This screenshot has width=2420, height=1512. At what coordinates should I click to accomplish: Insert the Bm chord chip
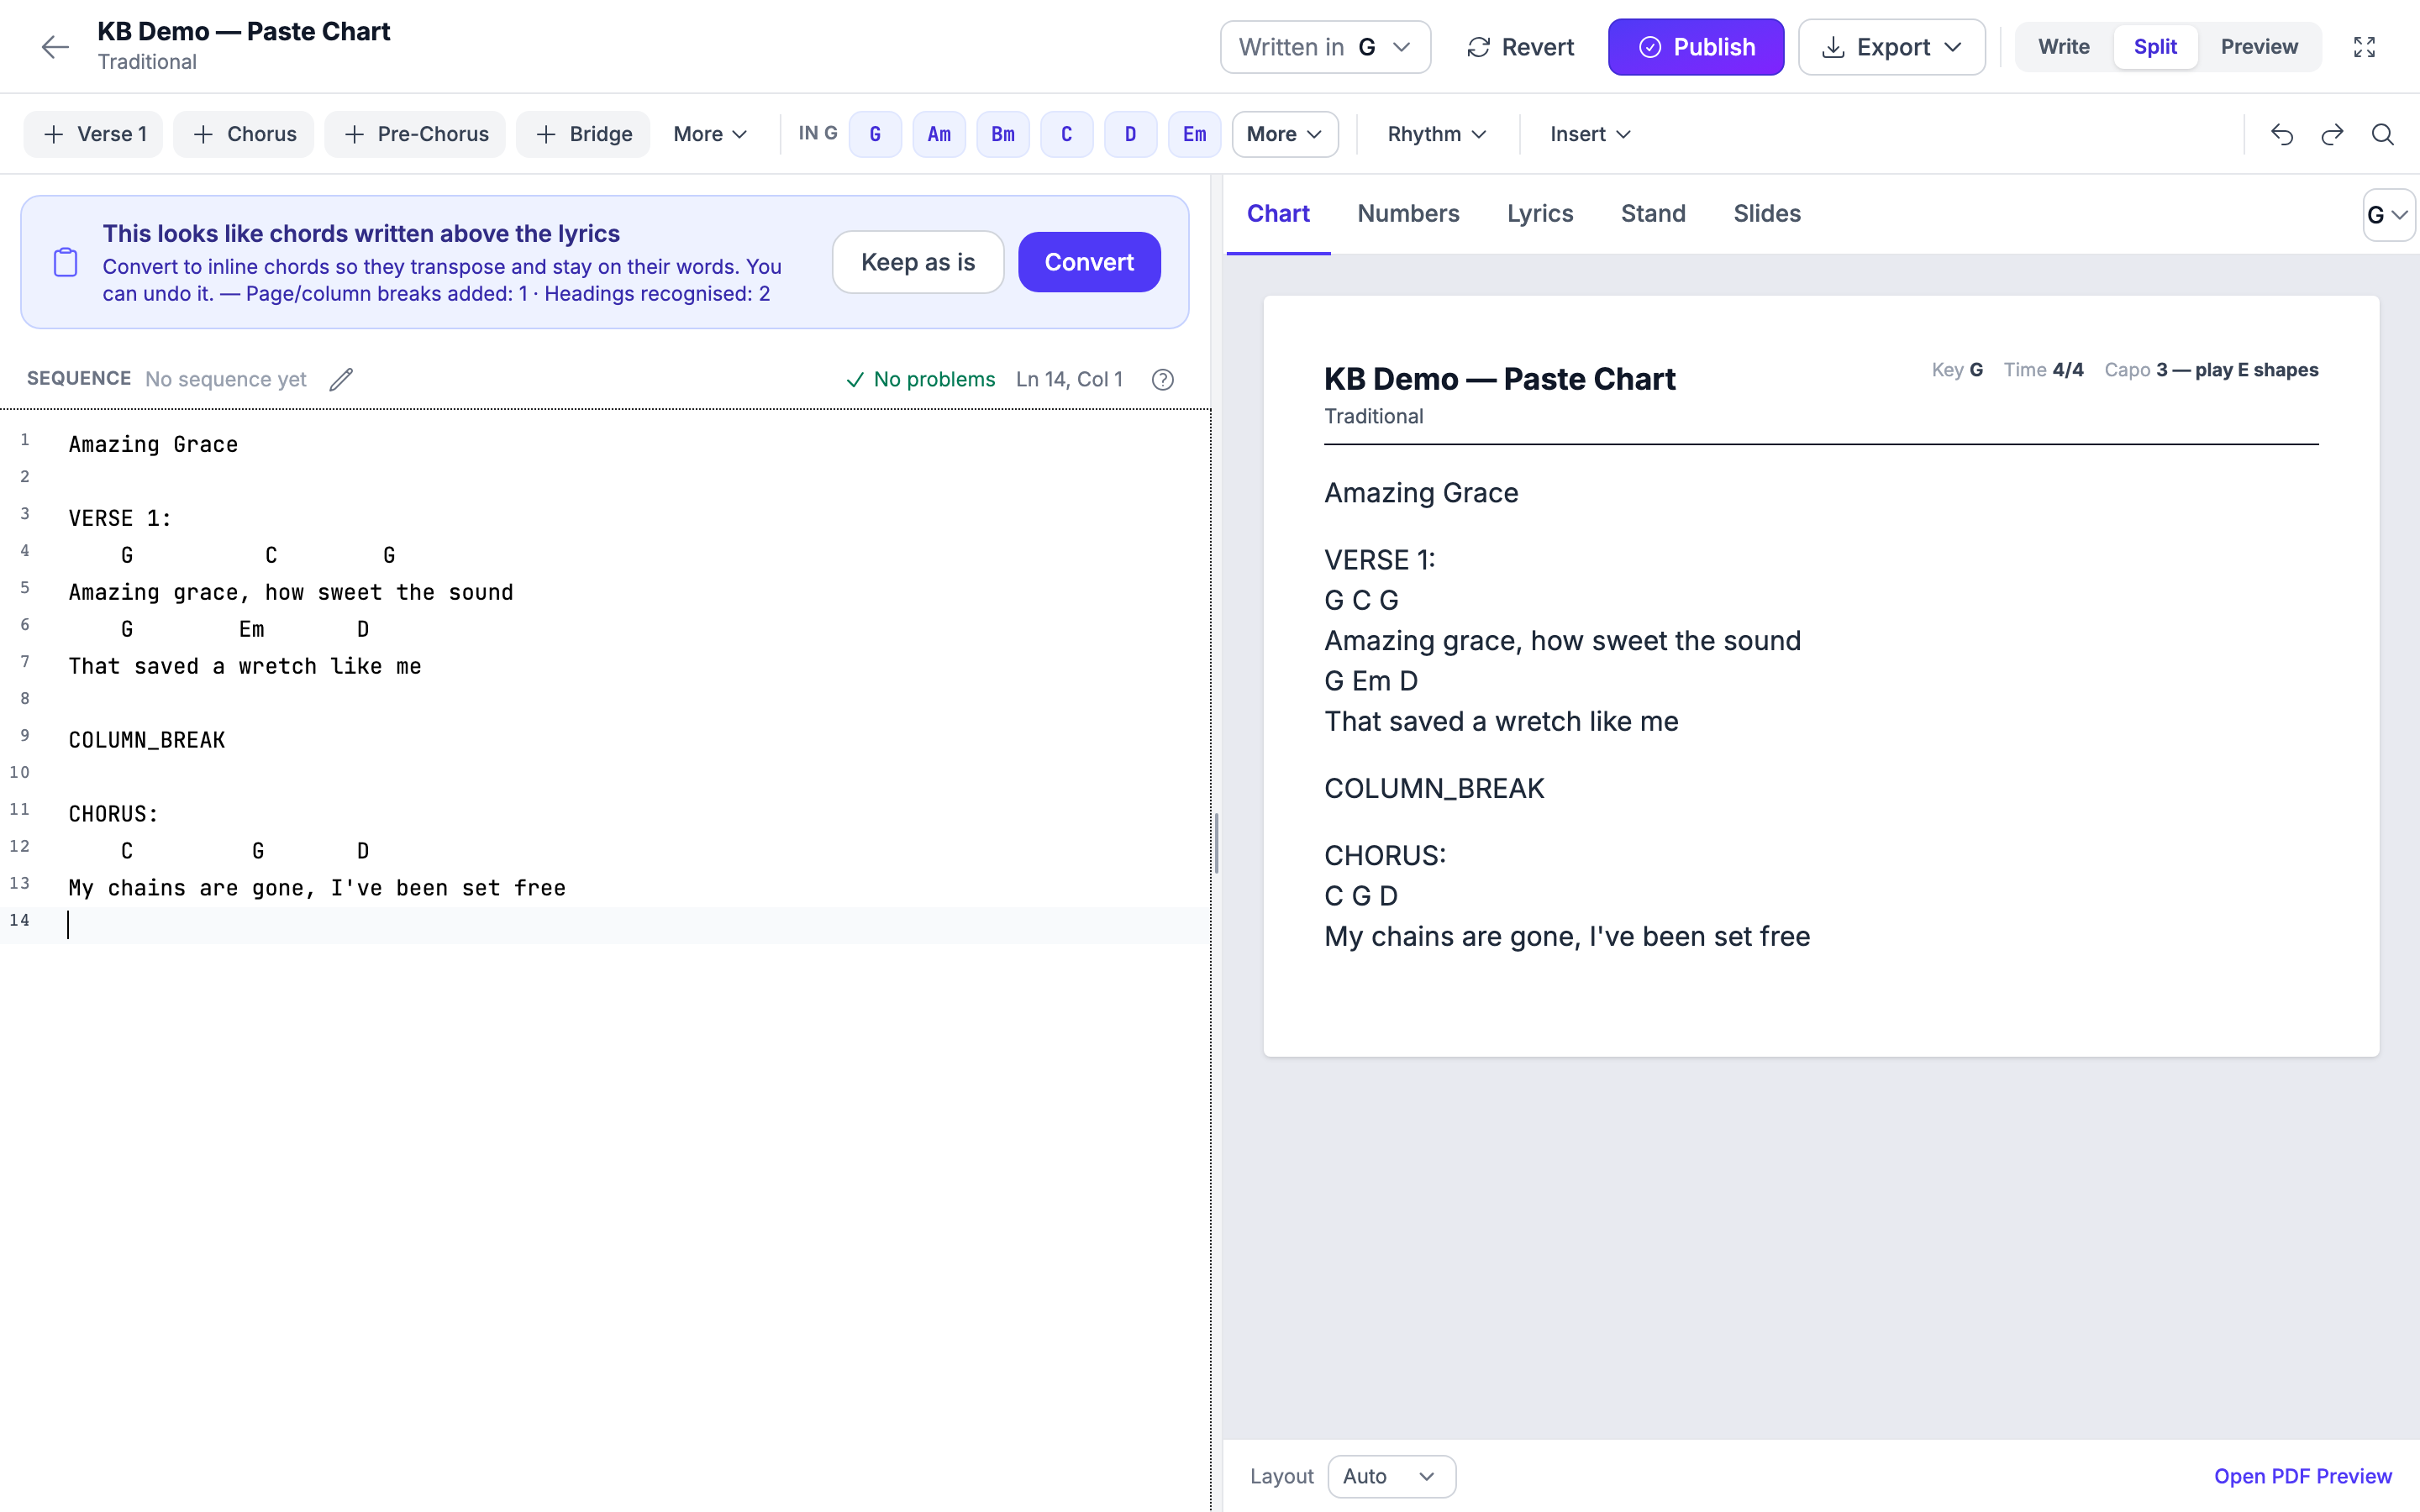1003,134
